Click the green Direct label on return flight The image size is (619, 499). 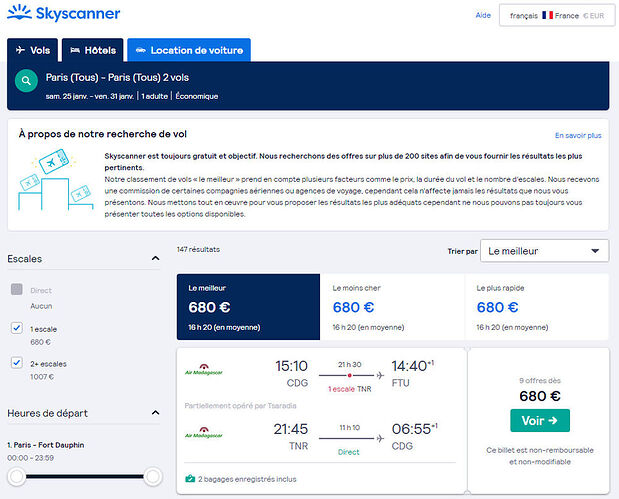[x=349, y=452]
